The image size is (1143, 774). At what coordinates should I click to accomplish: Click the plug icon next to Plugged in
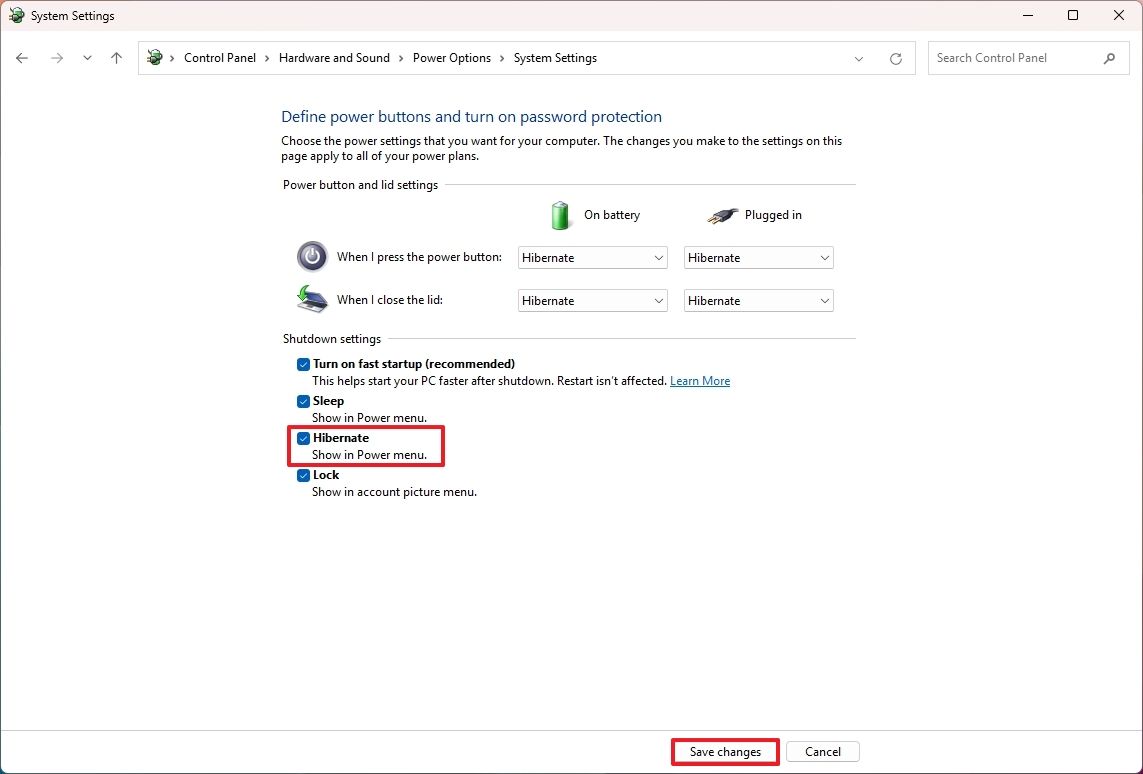pos(723,215)
